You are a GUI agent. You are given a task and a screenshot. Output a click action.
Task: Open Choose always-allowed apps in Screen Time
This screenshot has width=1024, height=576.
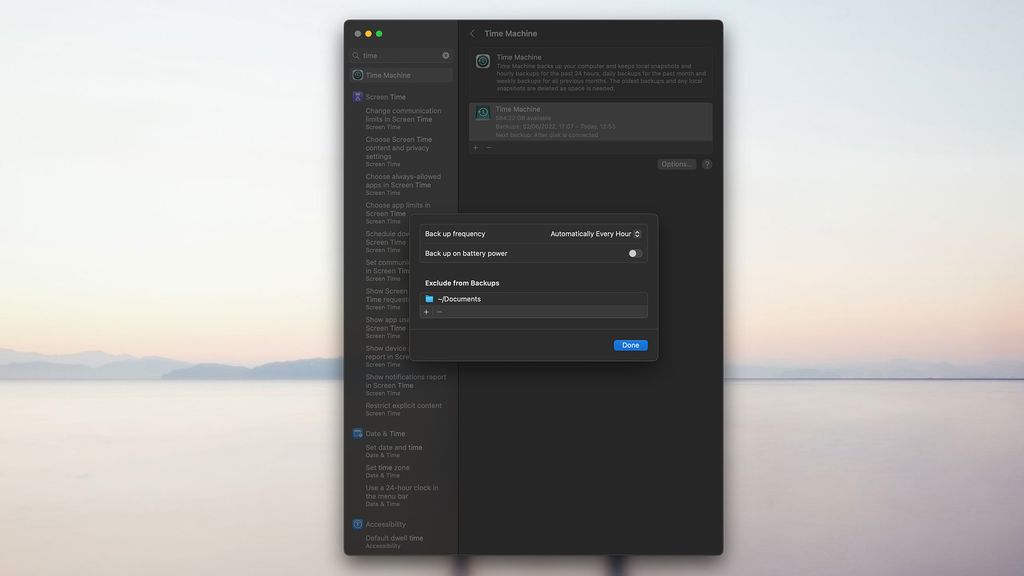click(405, 184)
